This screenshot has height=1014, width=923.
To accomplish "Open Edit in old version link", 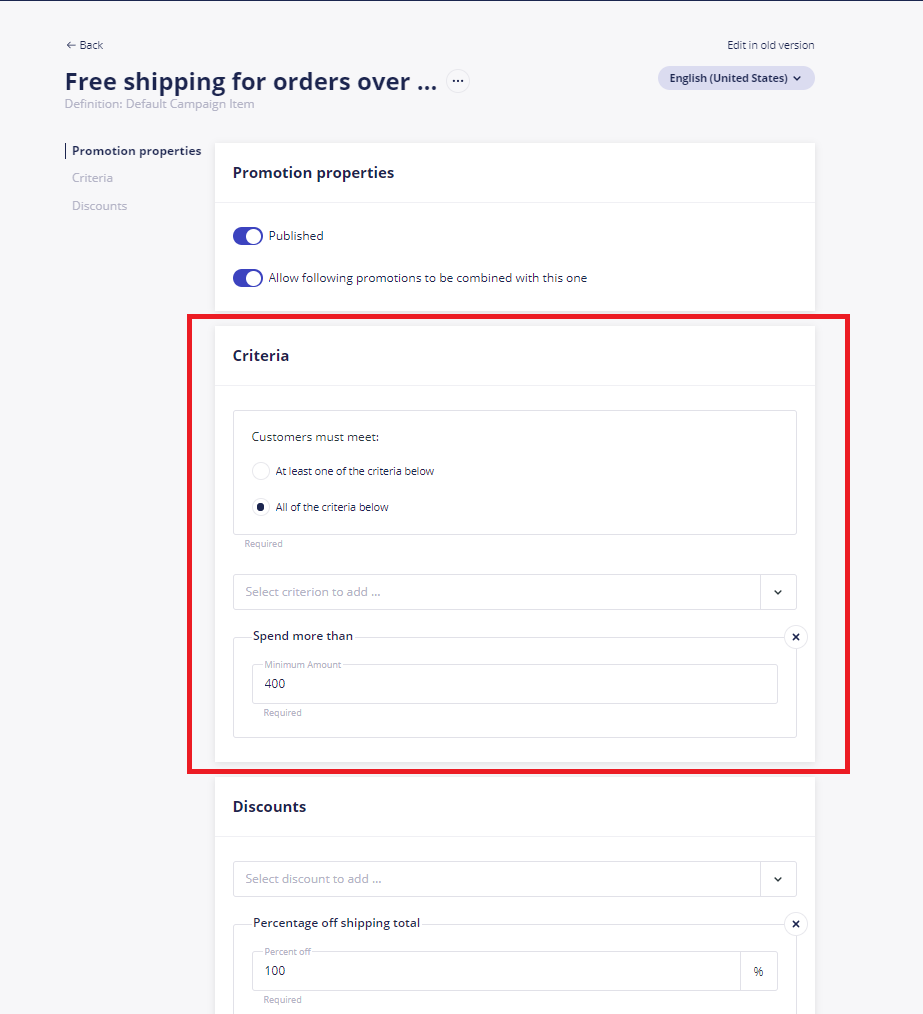I will pos(770,45).
